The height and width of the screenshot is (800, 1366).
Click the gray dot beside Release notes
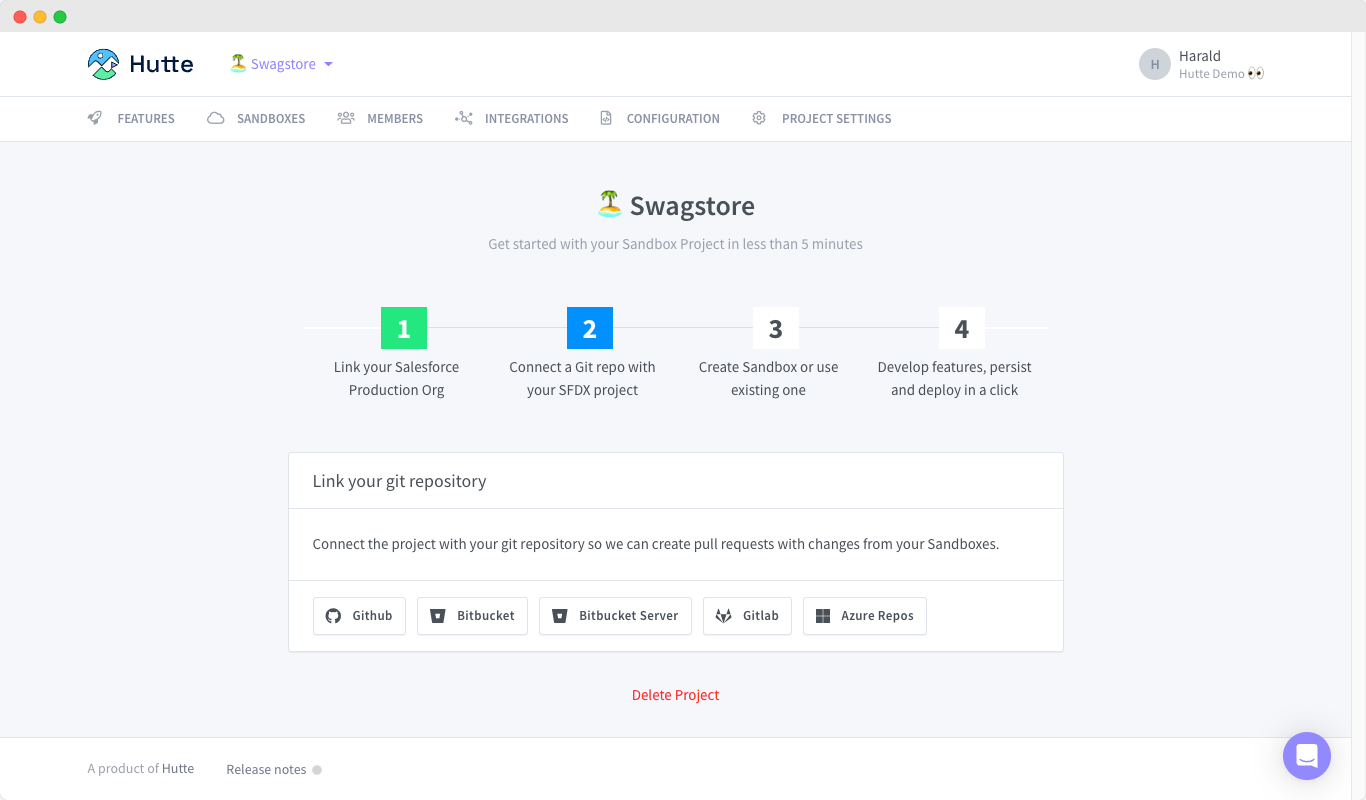(317, 770)
